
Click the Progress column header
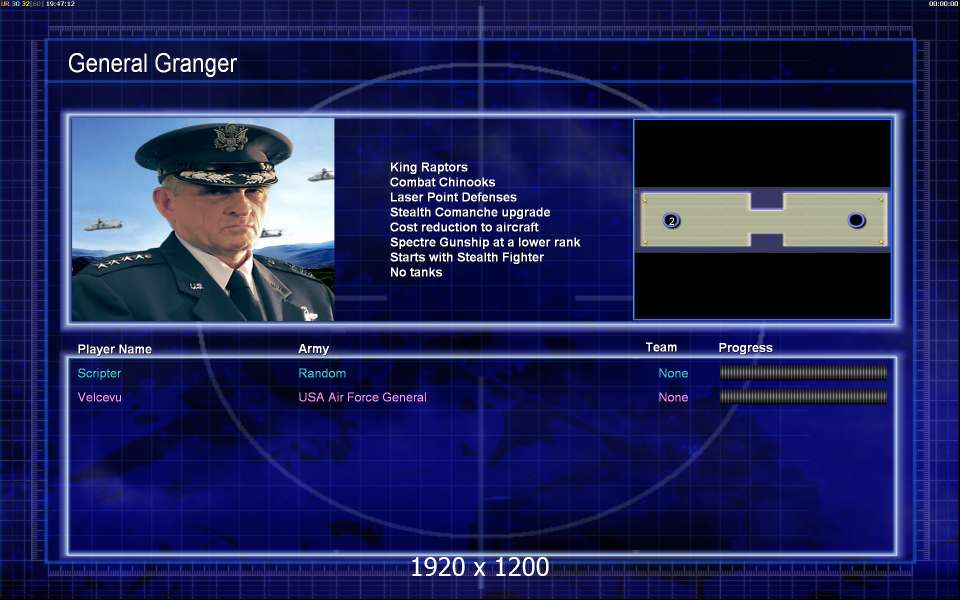pyautogui.click(x=745, y=348)
